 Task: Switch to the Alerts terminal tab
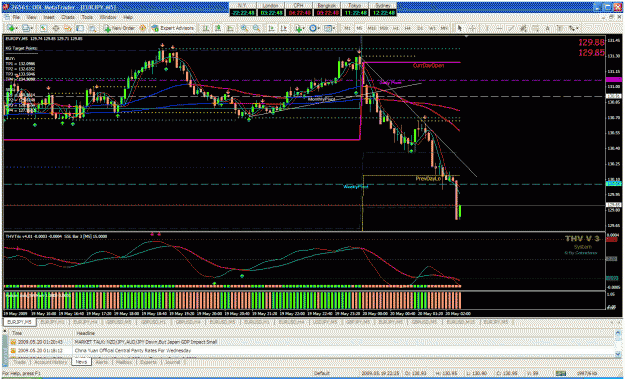point(102,362)
